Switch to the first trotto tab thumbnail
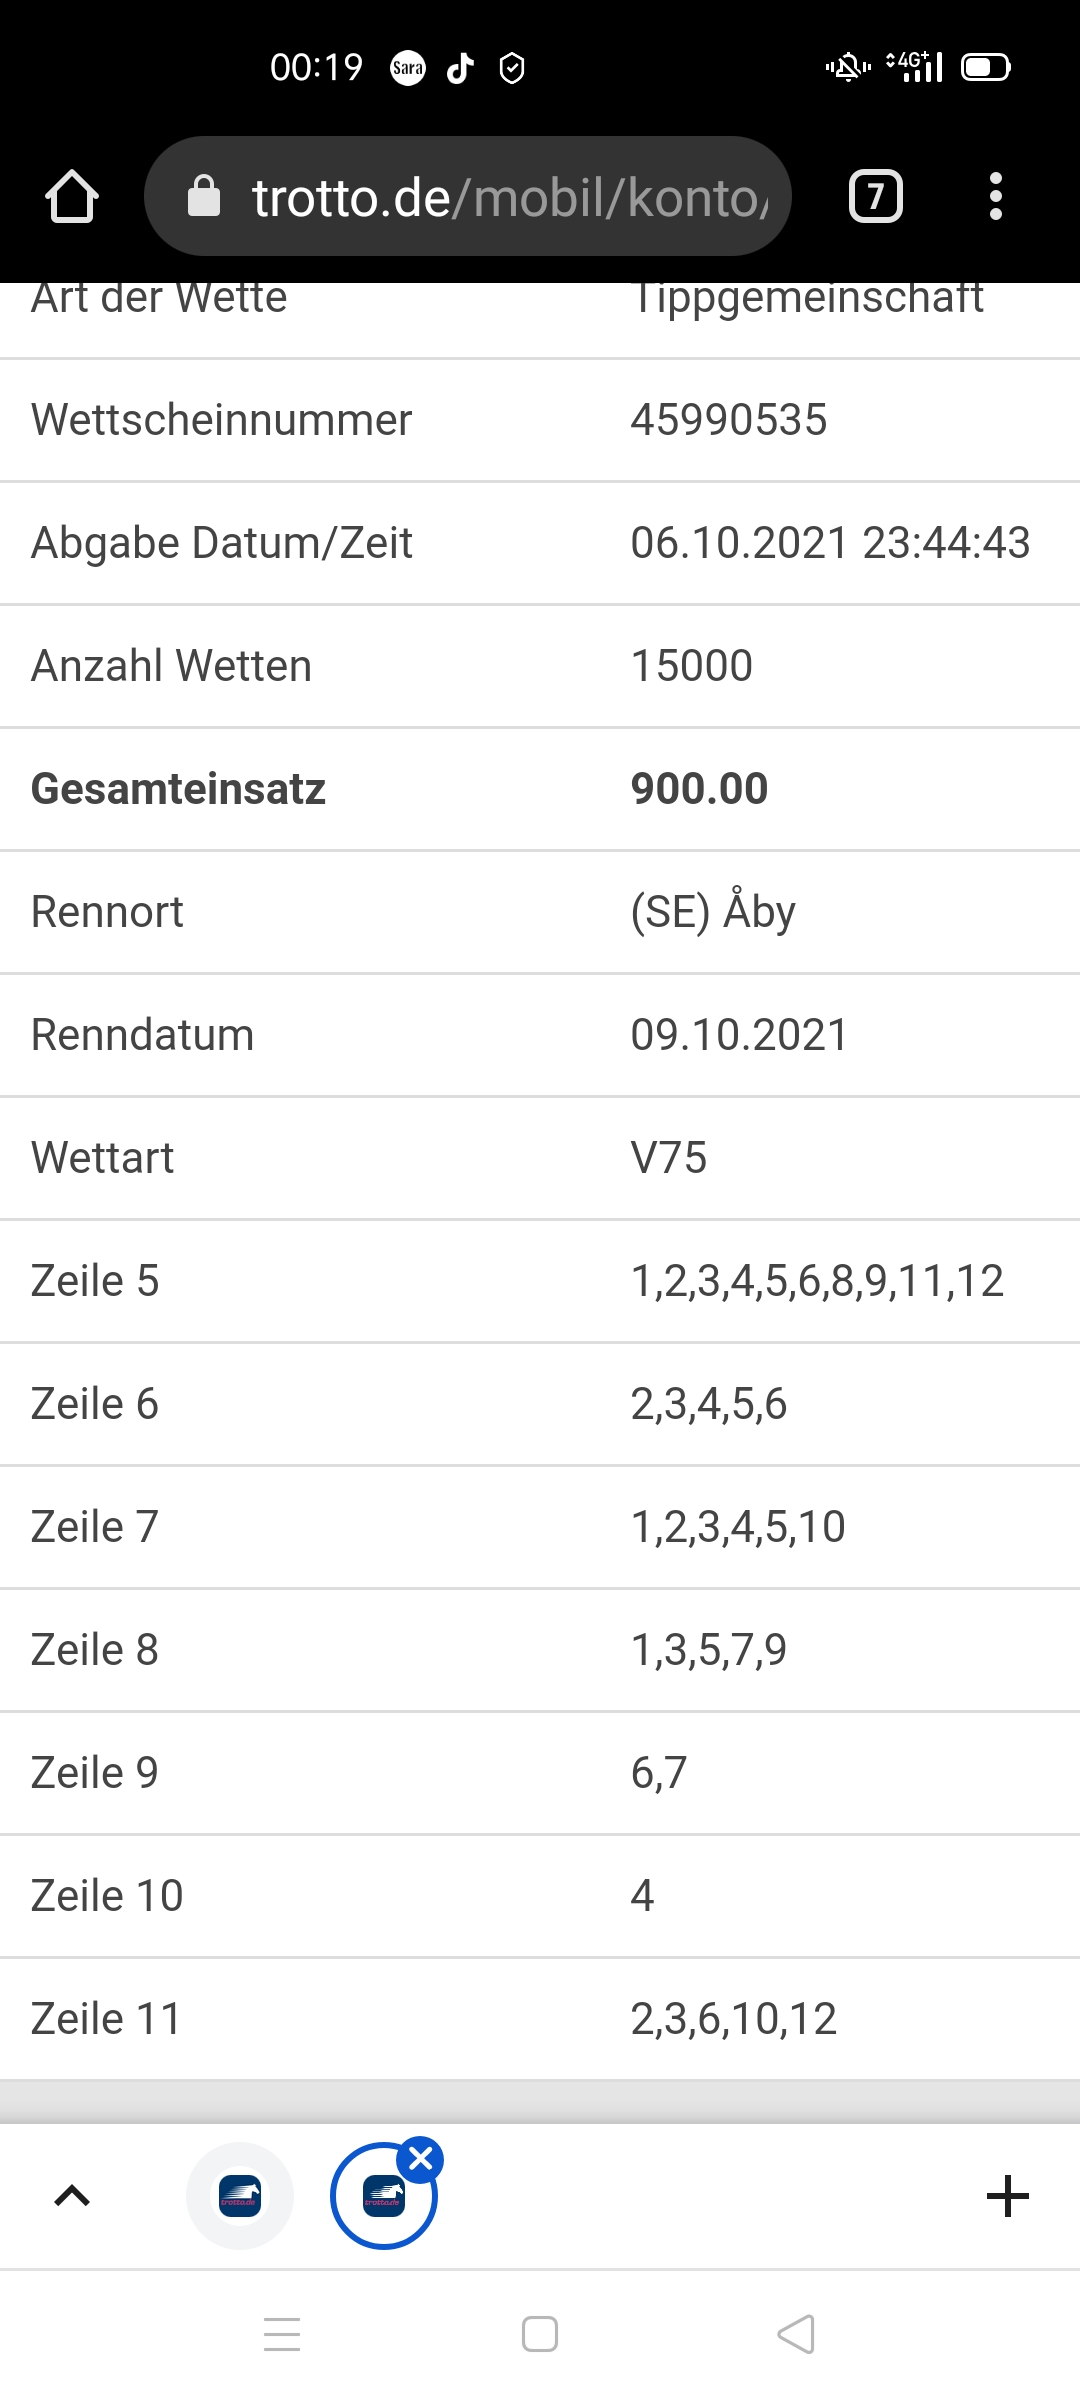This screenshot has width=1080, height=2400. click(240, 2196)
